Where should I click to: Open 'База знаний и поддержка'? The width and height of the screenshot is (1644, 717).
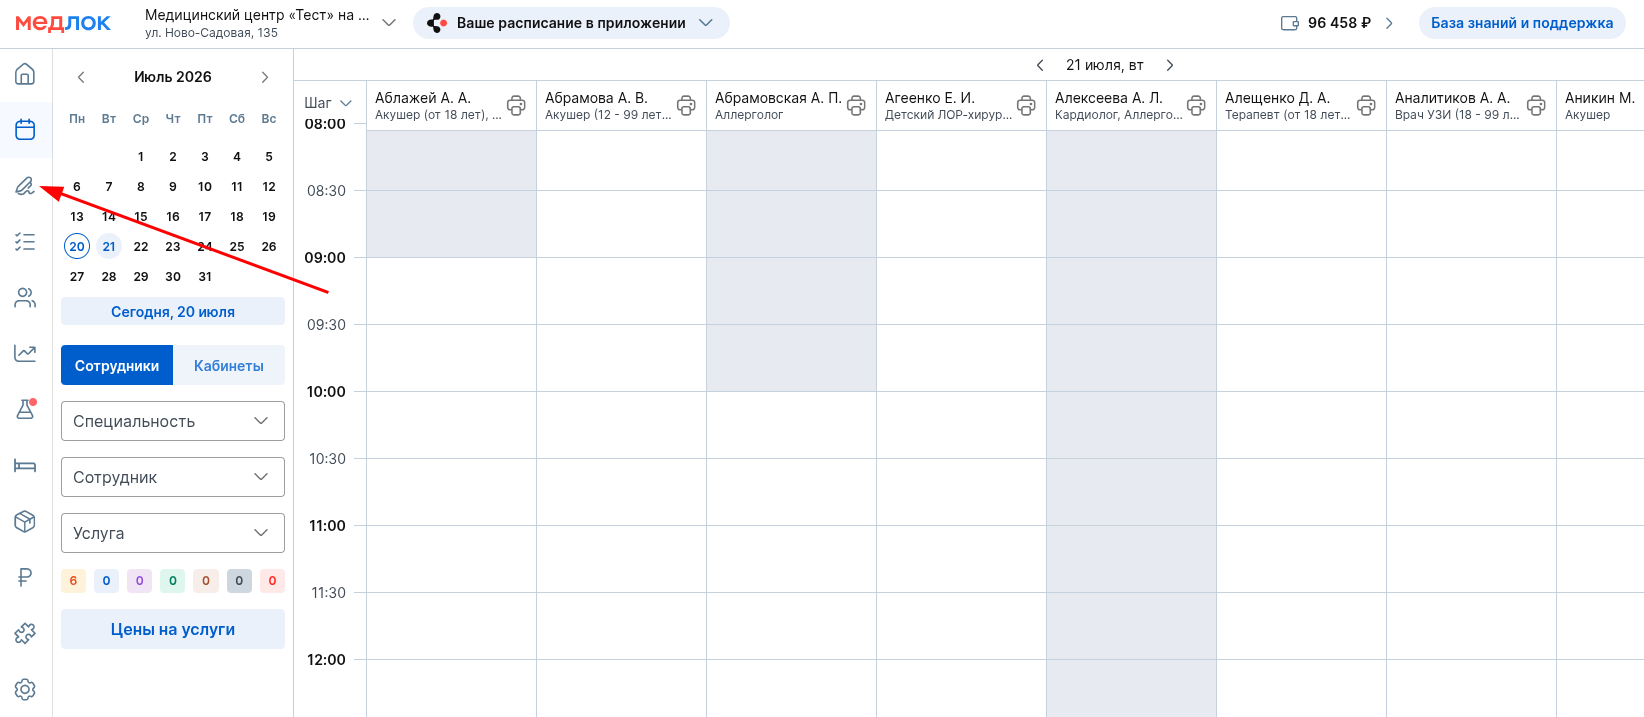(x=1522, y=23)
